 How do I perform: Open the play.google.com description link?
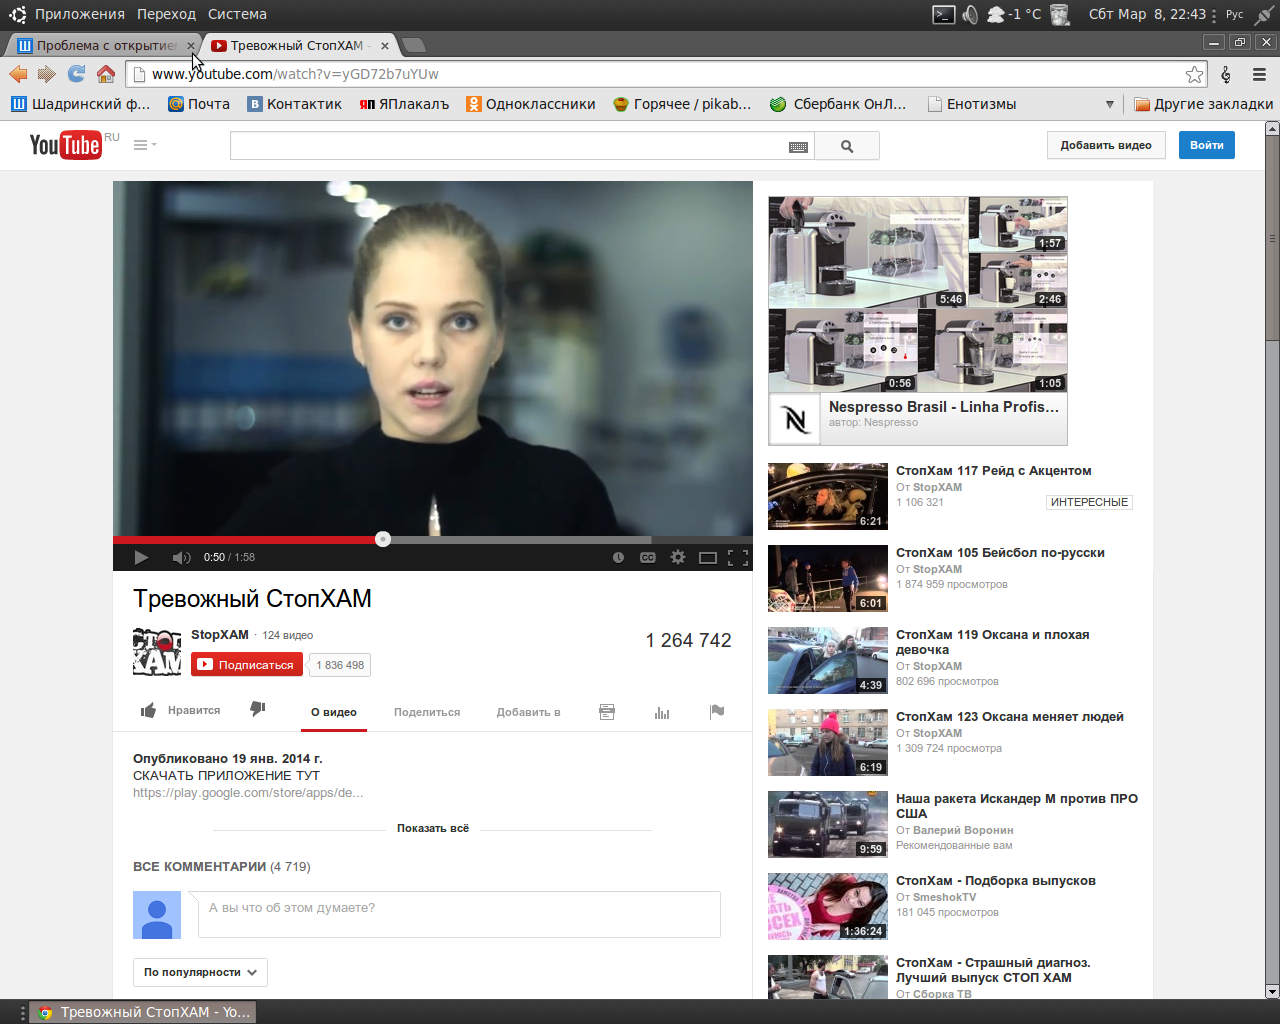(x=248, y=792)
